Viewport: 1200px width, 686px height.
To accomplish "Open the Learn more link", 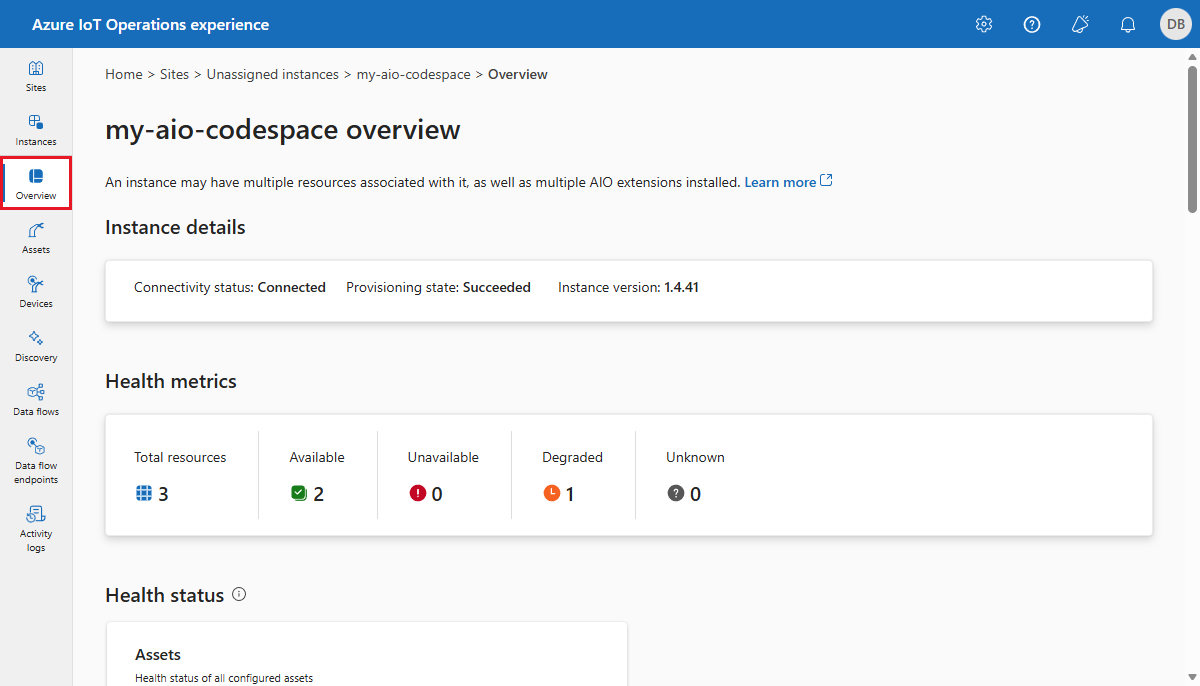I will [788, 182].
